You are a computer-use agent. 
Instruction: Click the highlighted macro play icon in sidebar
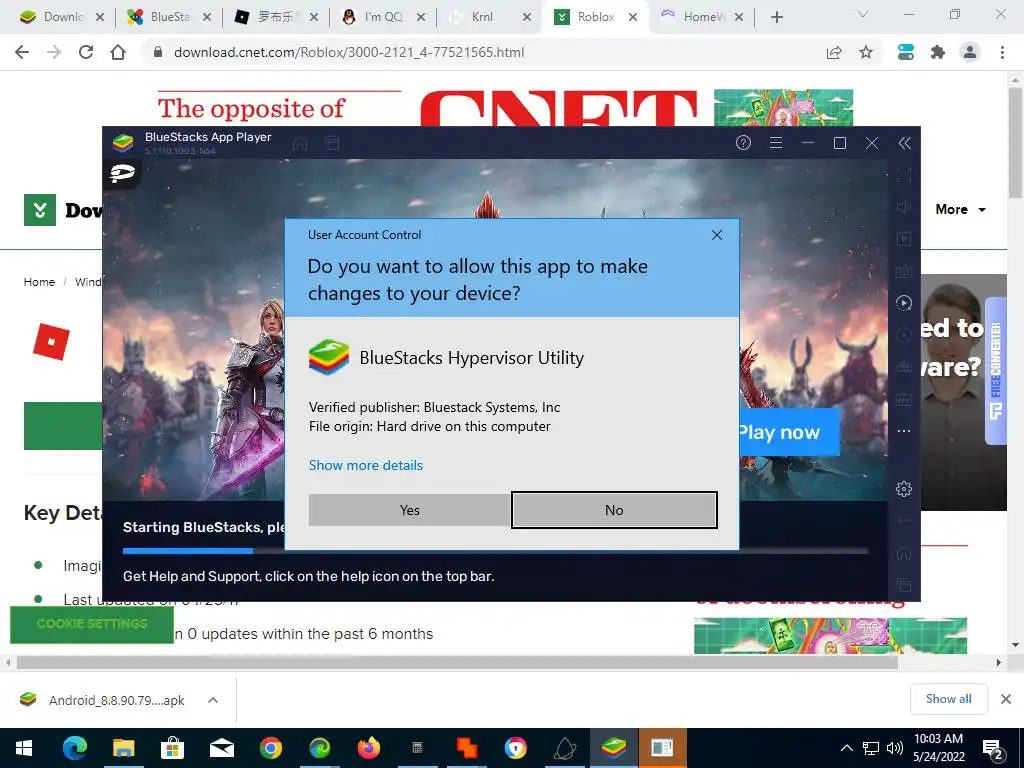(904, 303)
